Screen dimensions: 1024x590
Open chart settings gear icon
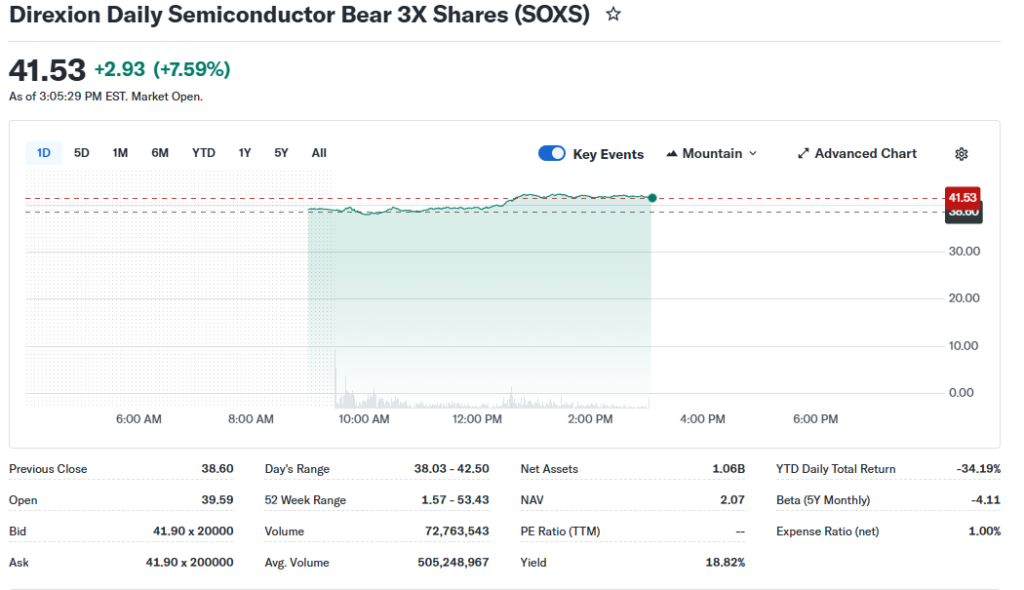961,154
